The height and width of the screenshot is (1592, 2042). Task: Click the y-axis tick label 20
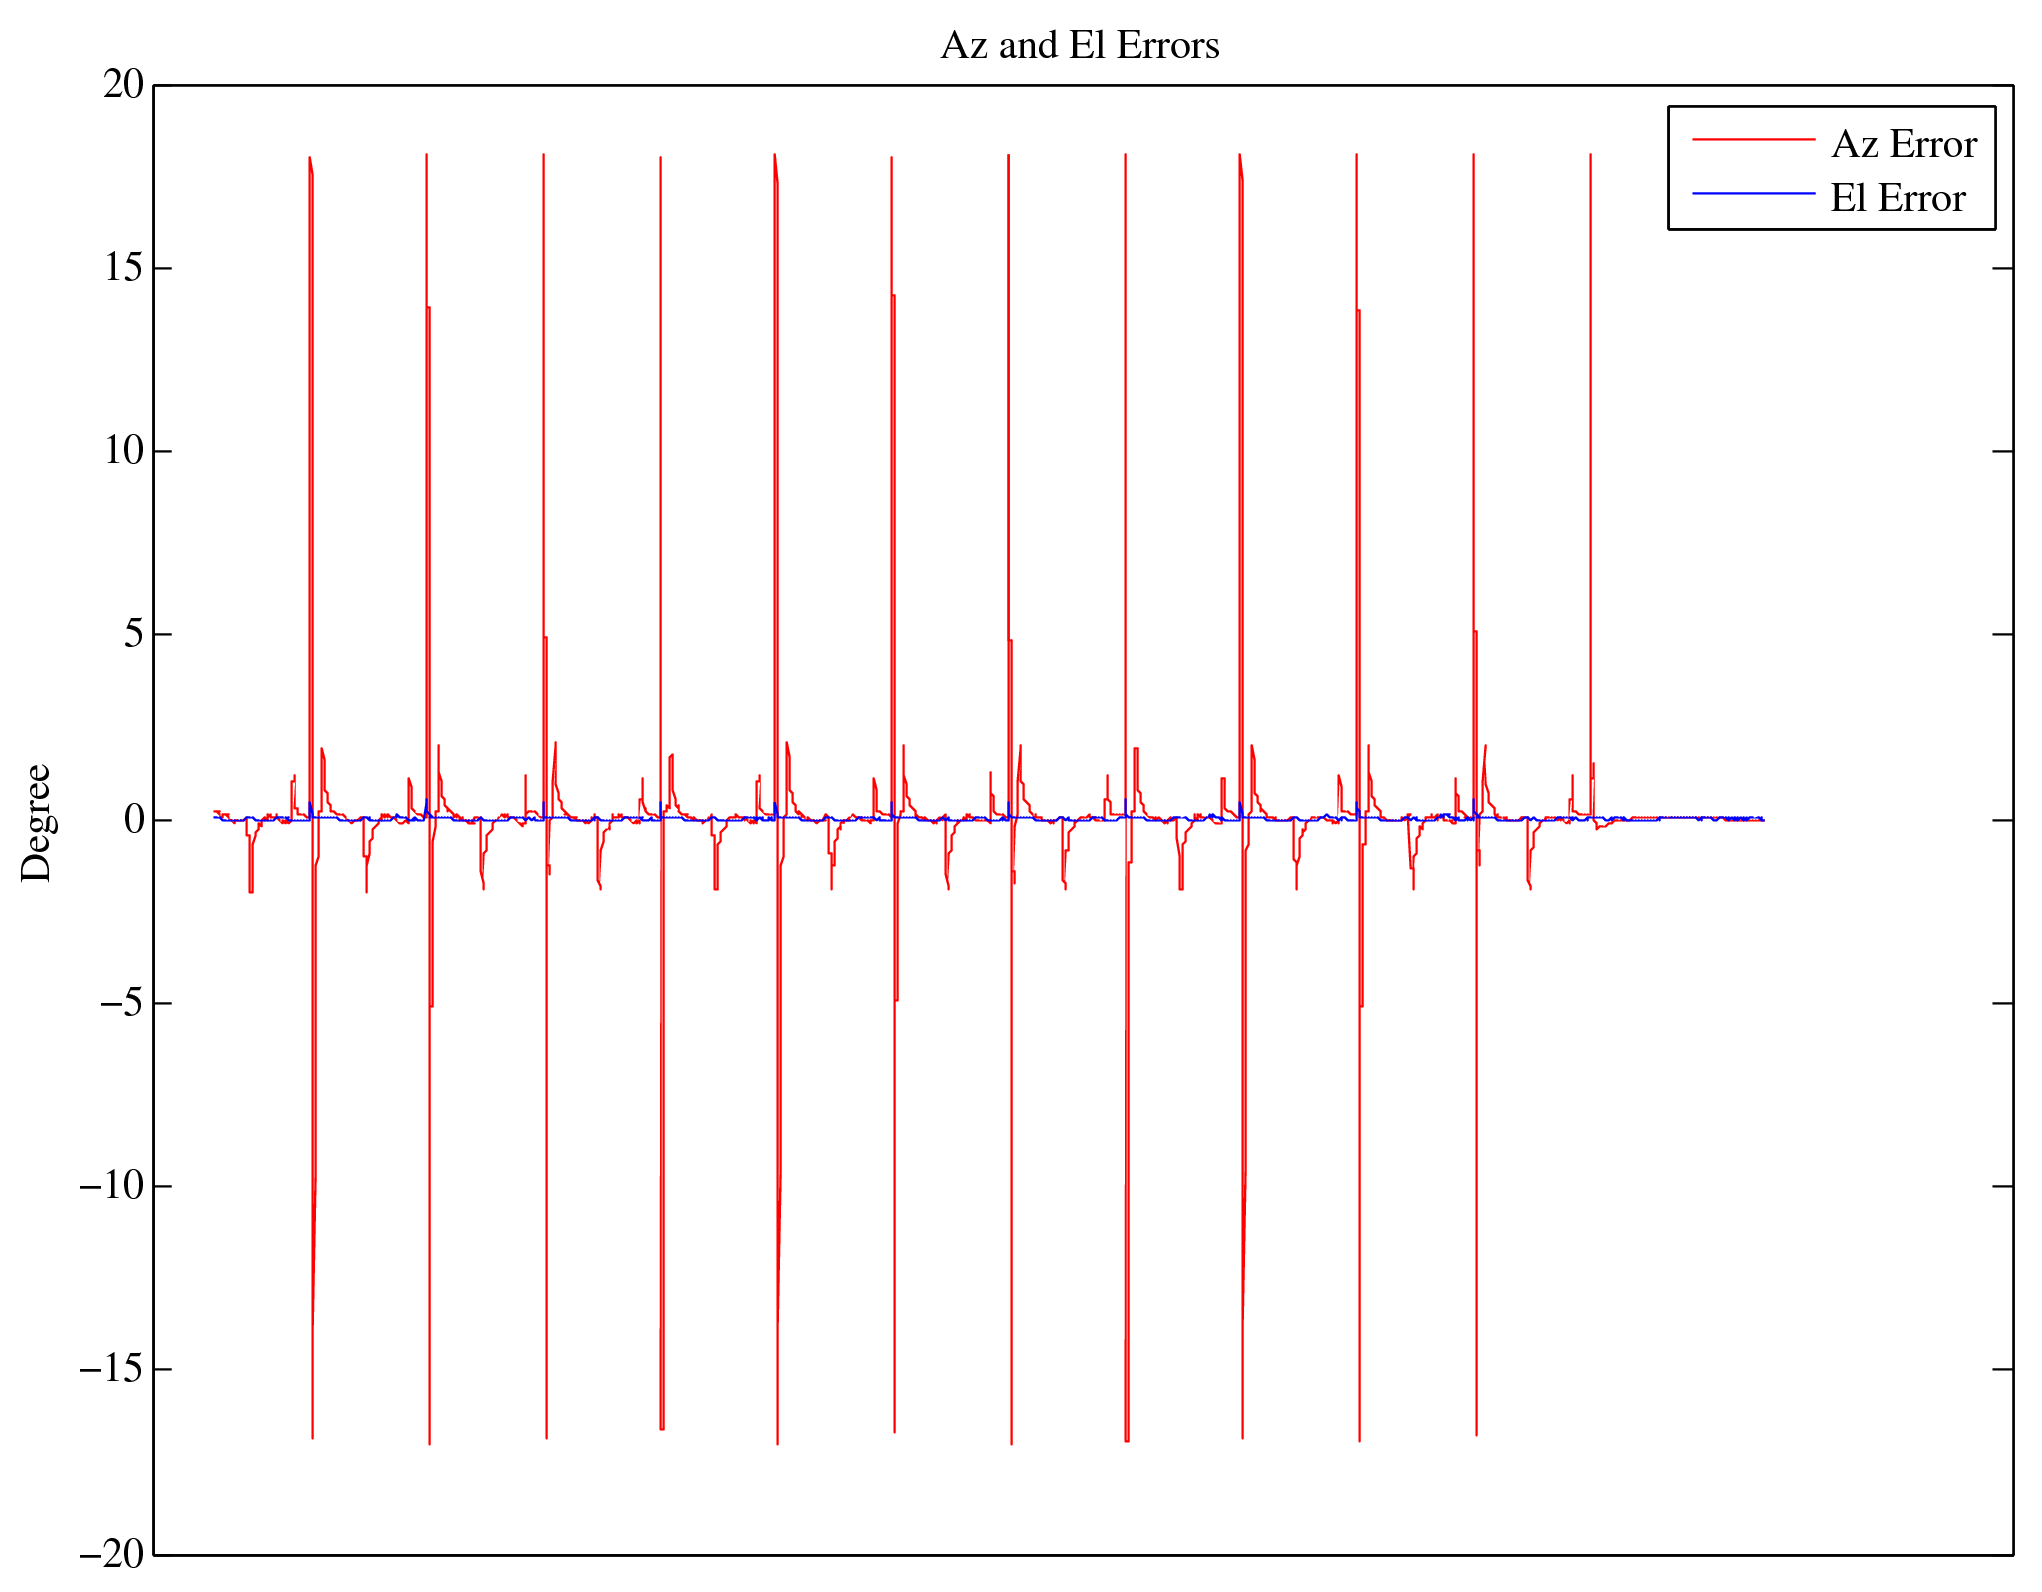coord(124,85)
